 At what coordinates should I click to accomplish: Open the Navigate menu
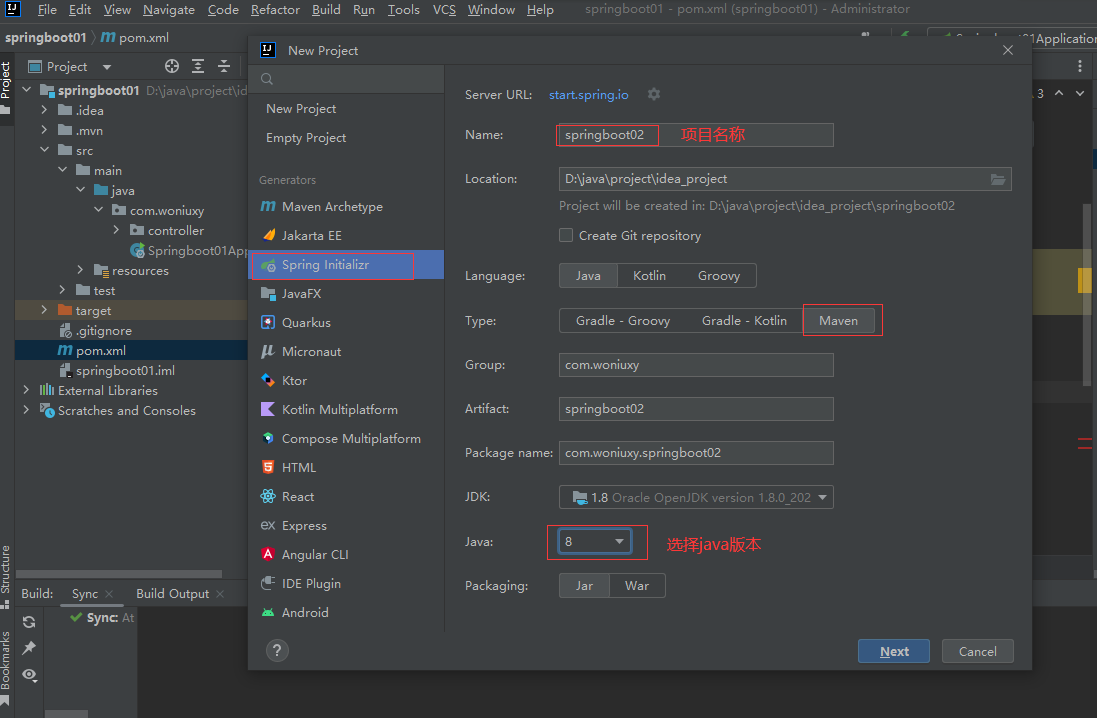169,10
